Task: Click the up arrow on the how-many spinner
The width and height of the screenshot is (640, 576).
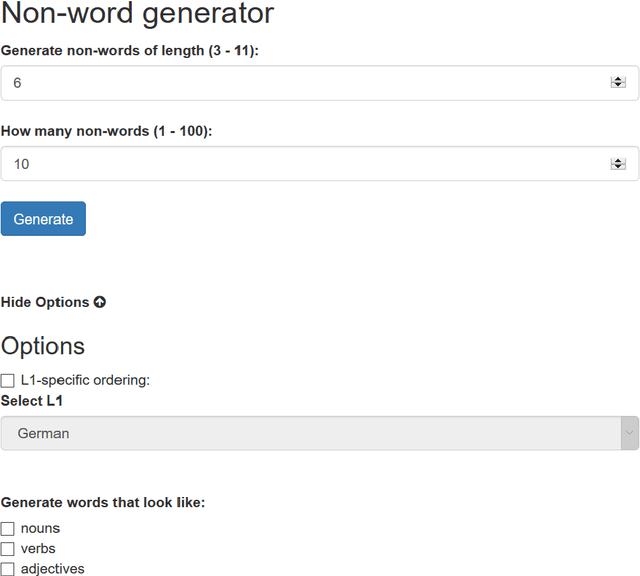Action: [x=618, y=160]
